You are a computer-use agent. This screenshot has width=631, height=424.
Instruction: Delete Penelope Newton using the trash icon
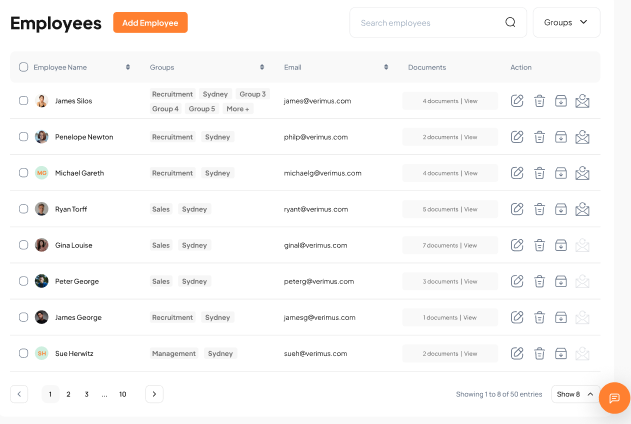(539, 137)
